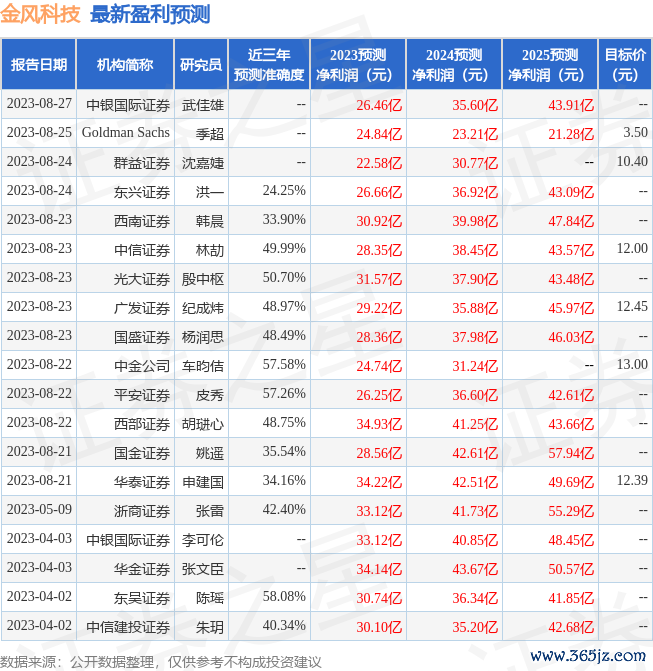Click the accuracy value 24.25%
The width and height of the screenshot is (653, 671).
pos(284,191)
